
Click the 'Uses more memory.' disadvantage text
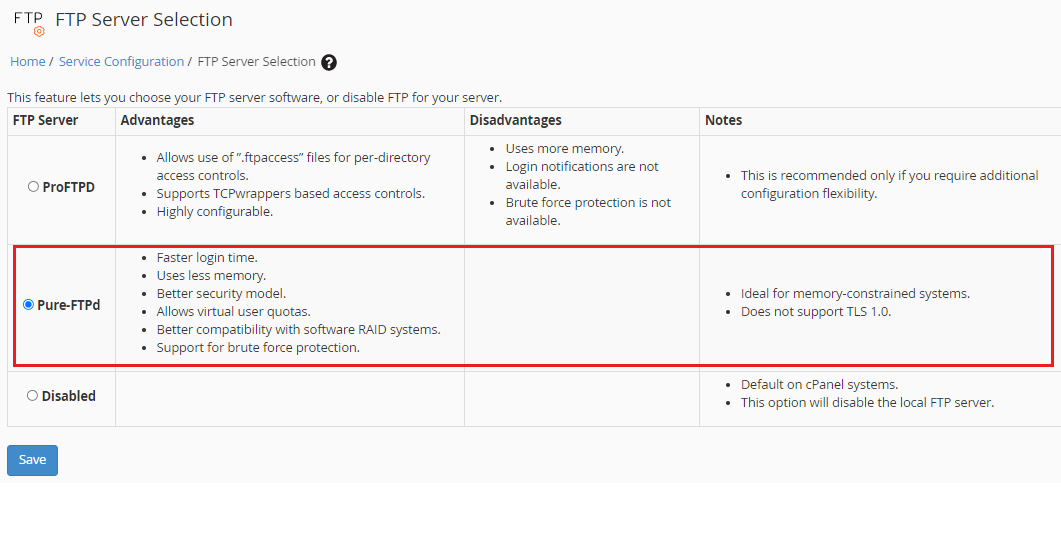click(x=564, y=149)
